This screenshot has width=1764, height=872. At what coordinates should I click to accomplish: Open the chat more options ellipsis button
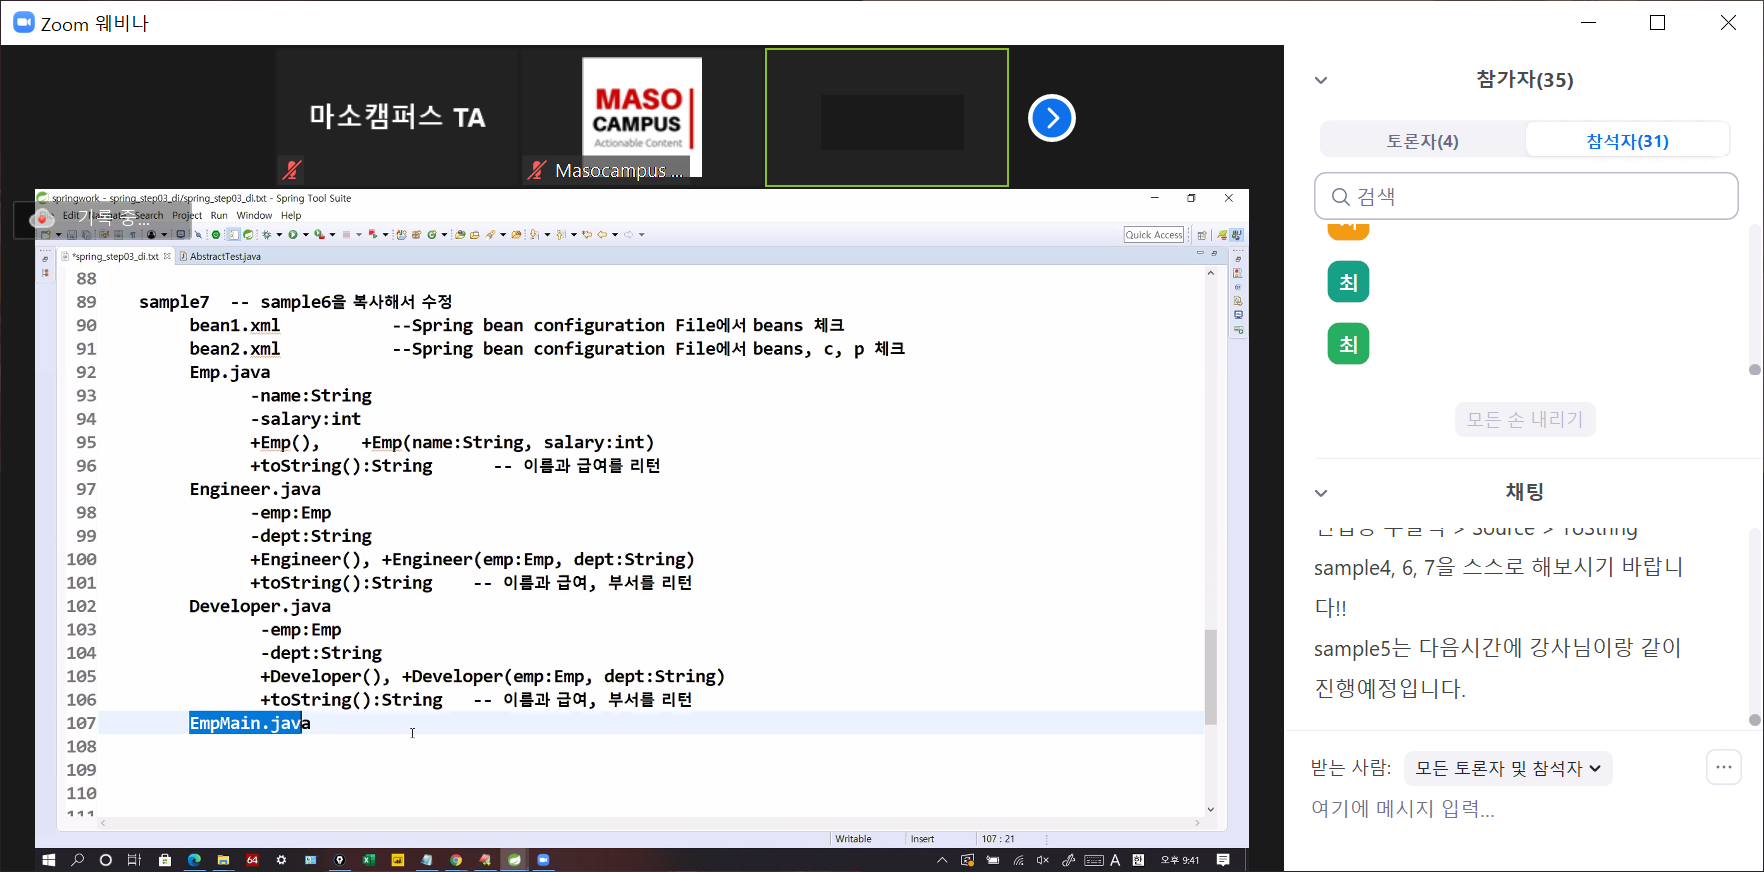pyautogui.click(x=1723, y=768)
